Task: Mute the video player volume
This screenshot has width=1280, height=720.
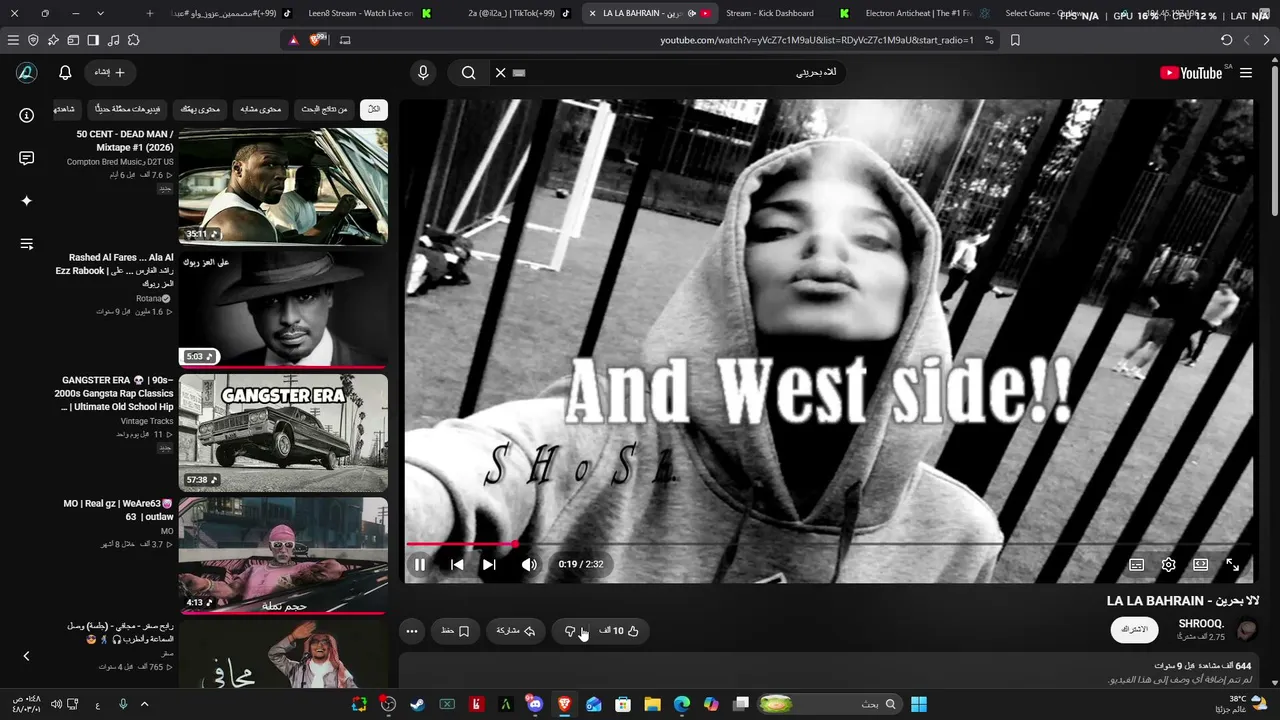Action: (x=529, y=565)
